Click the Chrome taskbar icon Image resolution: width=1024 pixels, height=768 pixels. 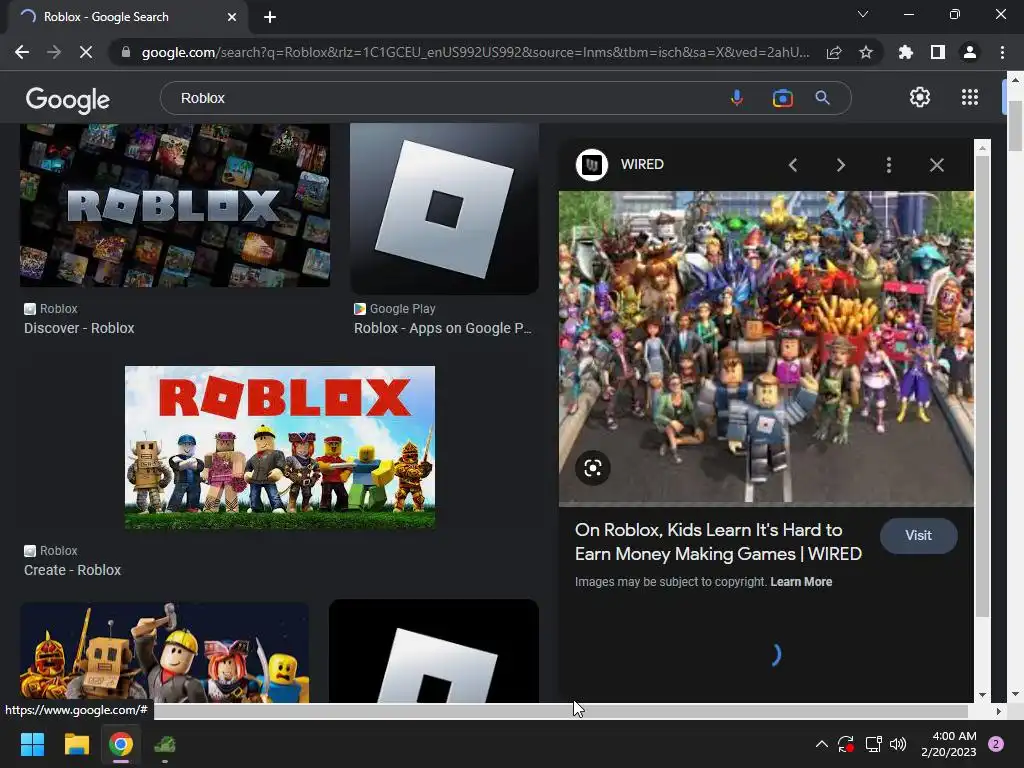coord(121,744)
